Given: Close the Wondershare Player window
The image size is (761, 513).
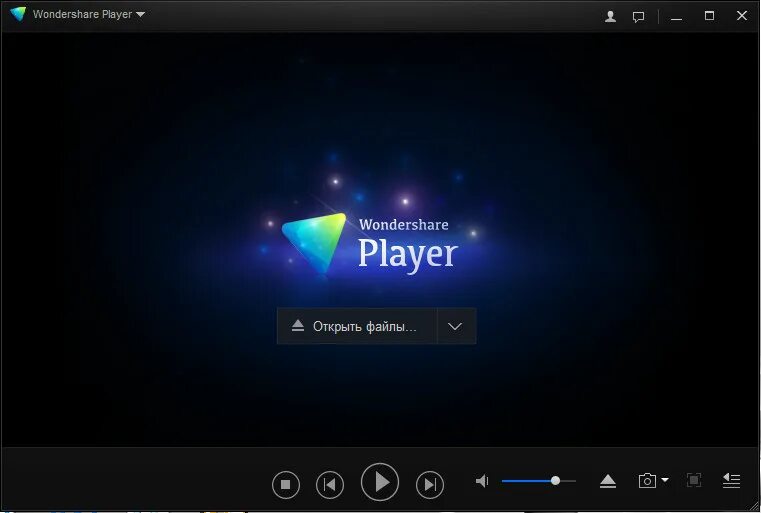Looking at the screenshot, I should pos(742,16).
